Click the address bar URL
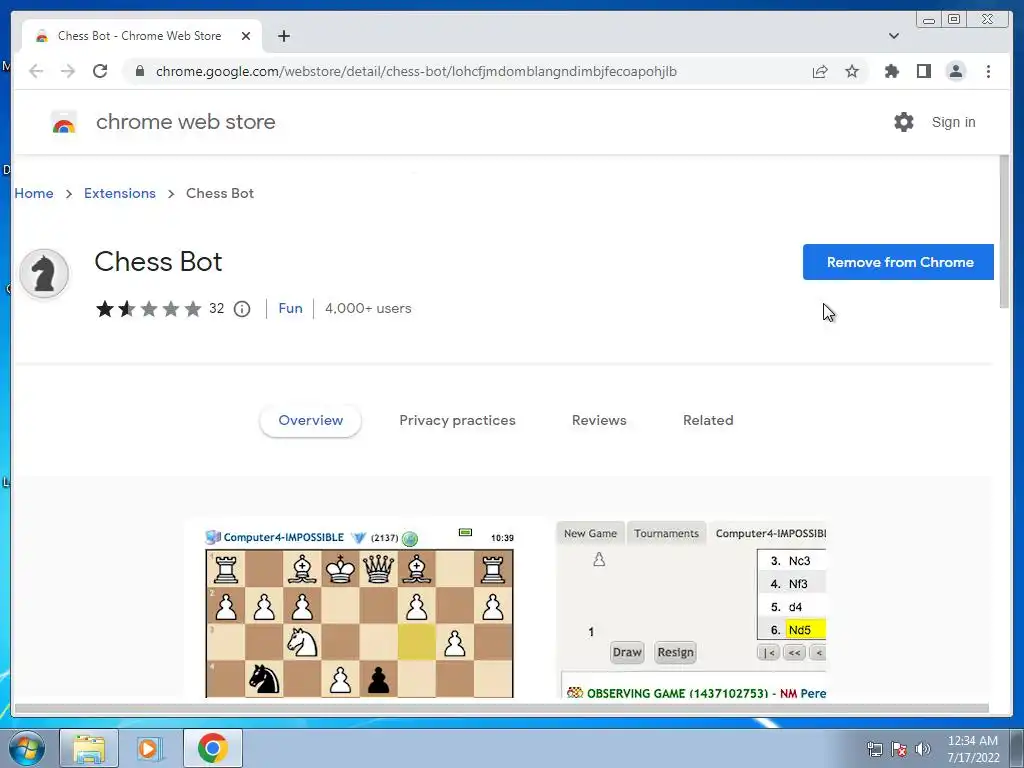The image size is (1024, 768). tap(416, 71)
